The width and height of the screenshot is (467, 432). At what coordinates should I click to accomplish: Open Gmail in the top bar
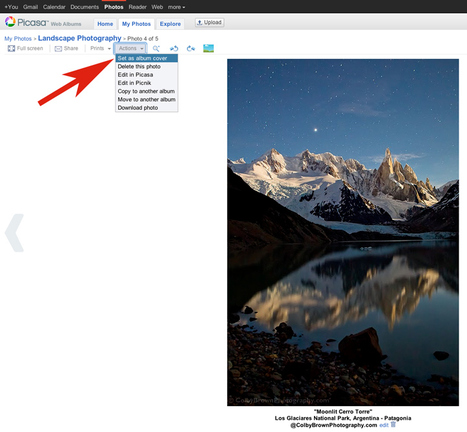coord(30,7)
